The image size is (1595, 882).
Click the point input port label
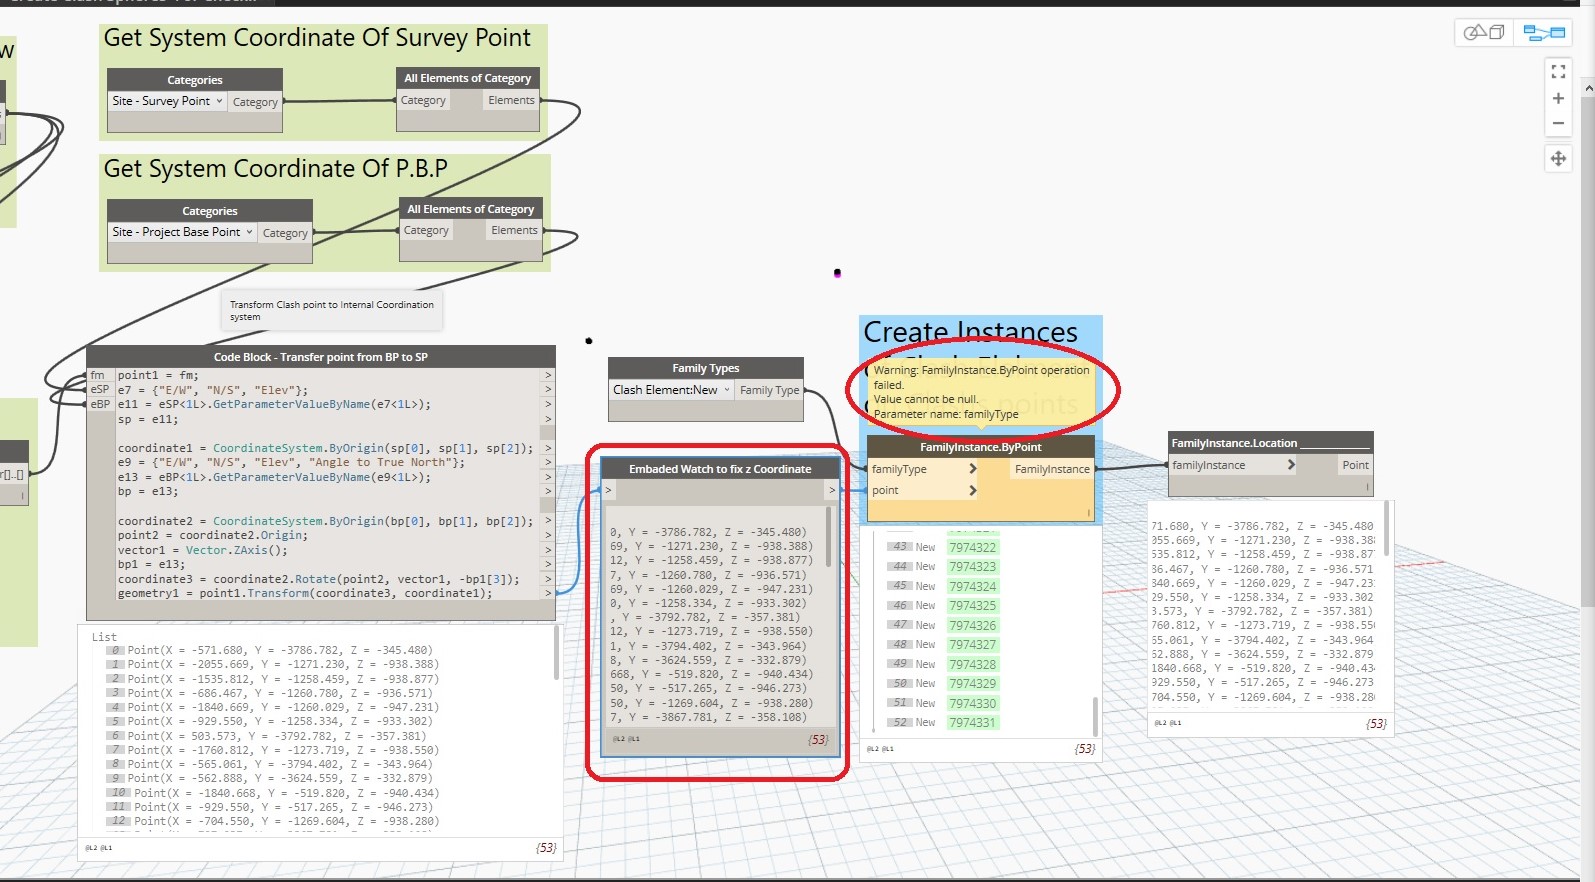pyautogui.click(x=885, y=490)
